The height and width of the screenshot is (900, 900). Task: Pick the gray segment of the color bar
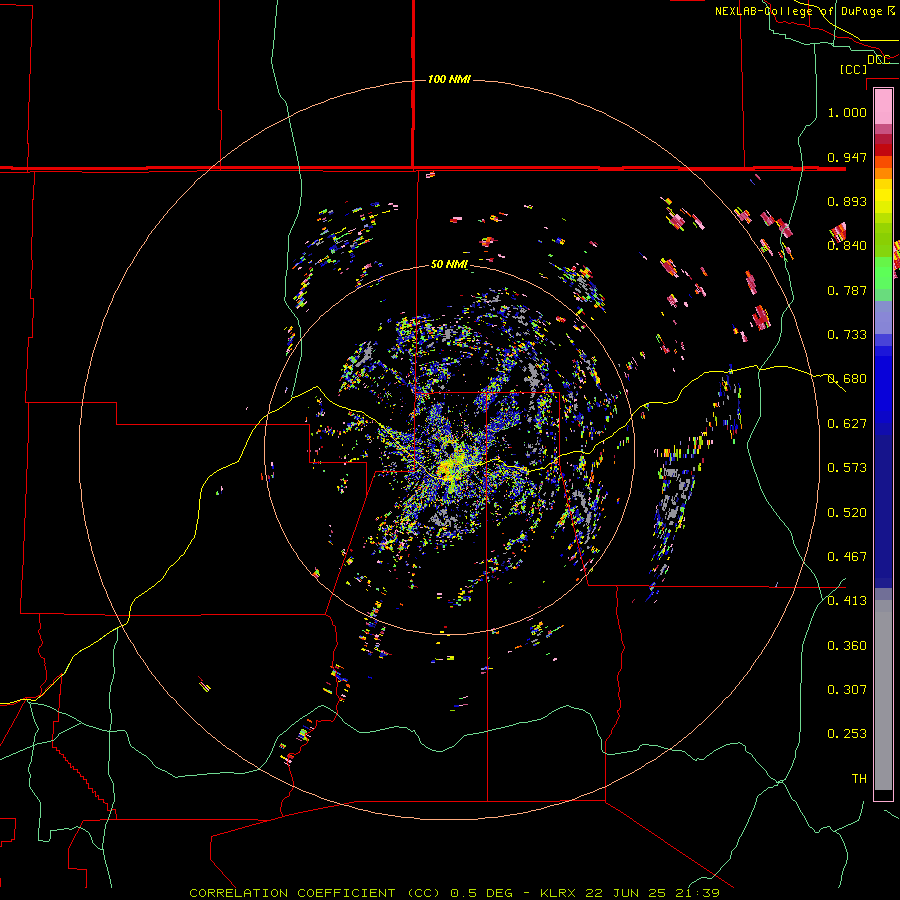point(883,695)
